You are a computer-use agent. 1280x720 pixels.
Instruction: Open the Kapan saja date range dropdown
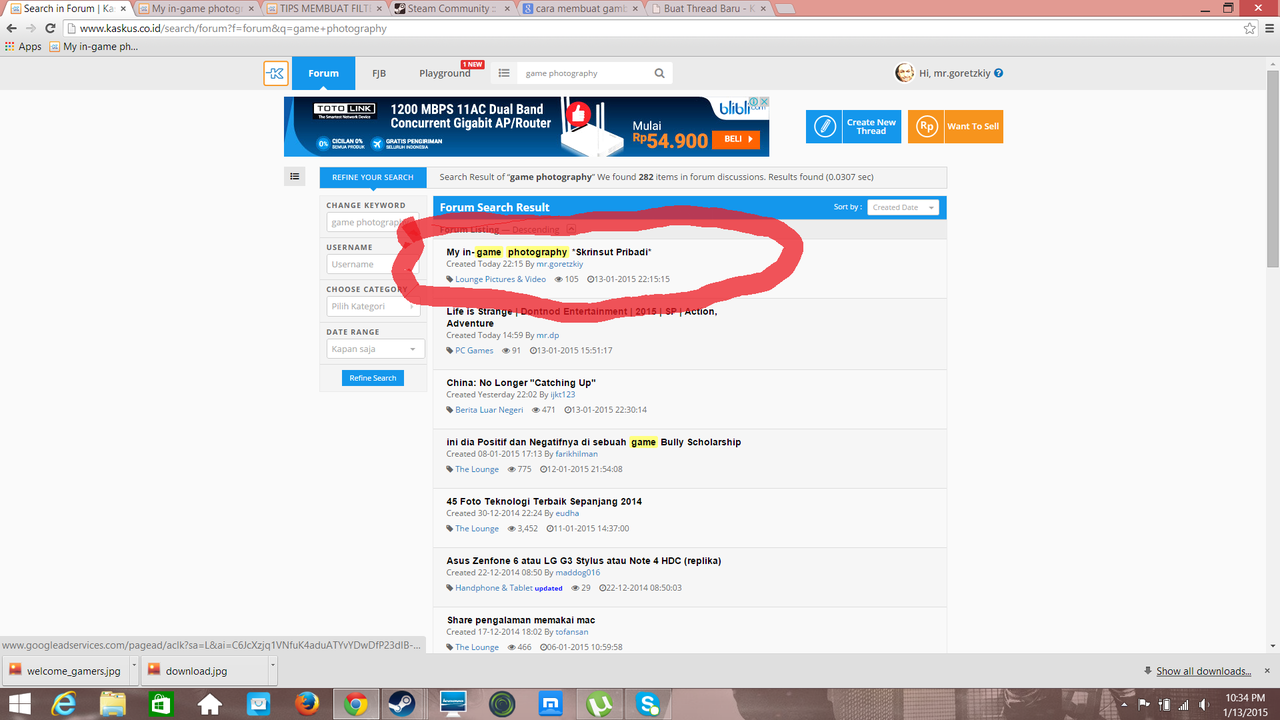click(376, 349)
